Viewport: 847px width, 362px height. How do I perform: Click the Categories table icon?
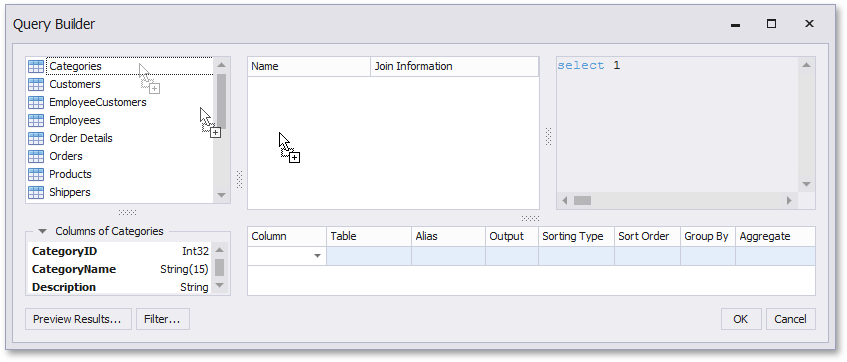point(36,66)
